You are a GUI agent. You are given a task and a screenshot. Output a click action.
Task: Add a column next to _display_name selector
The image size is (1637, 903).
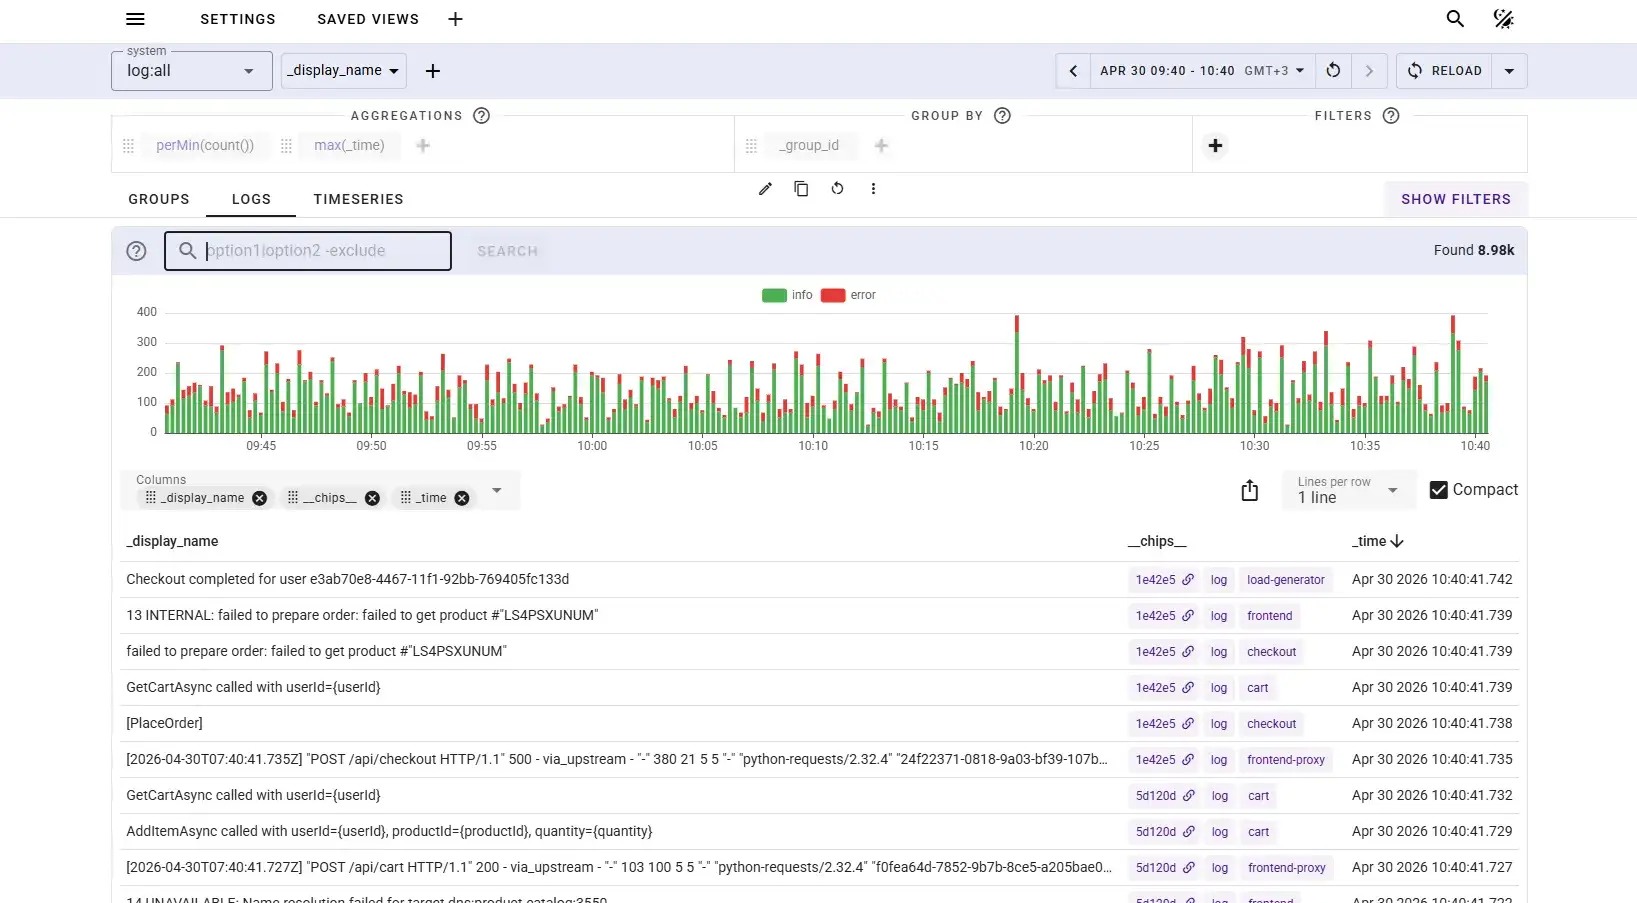(433, 71)
